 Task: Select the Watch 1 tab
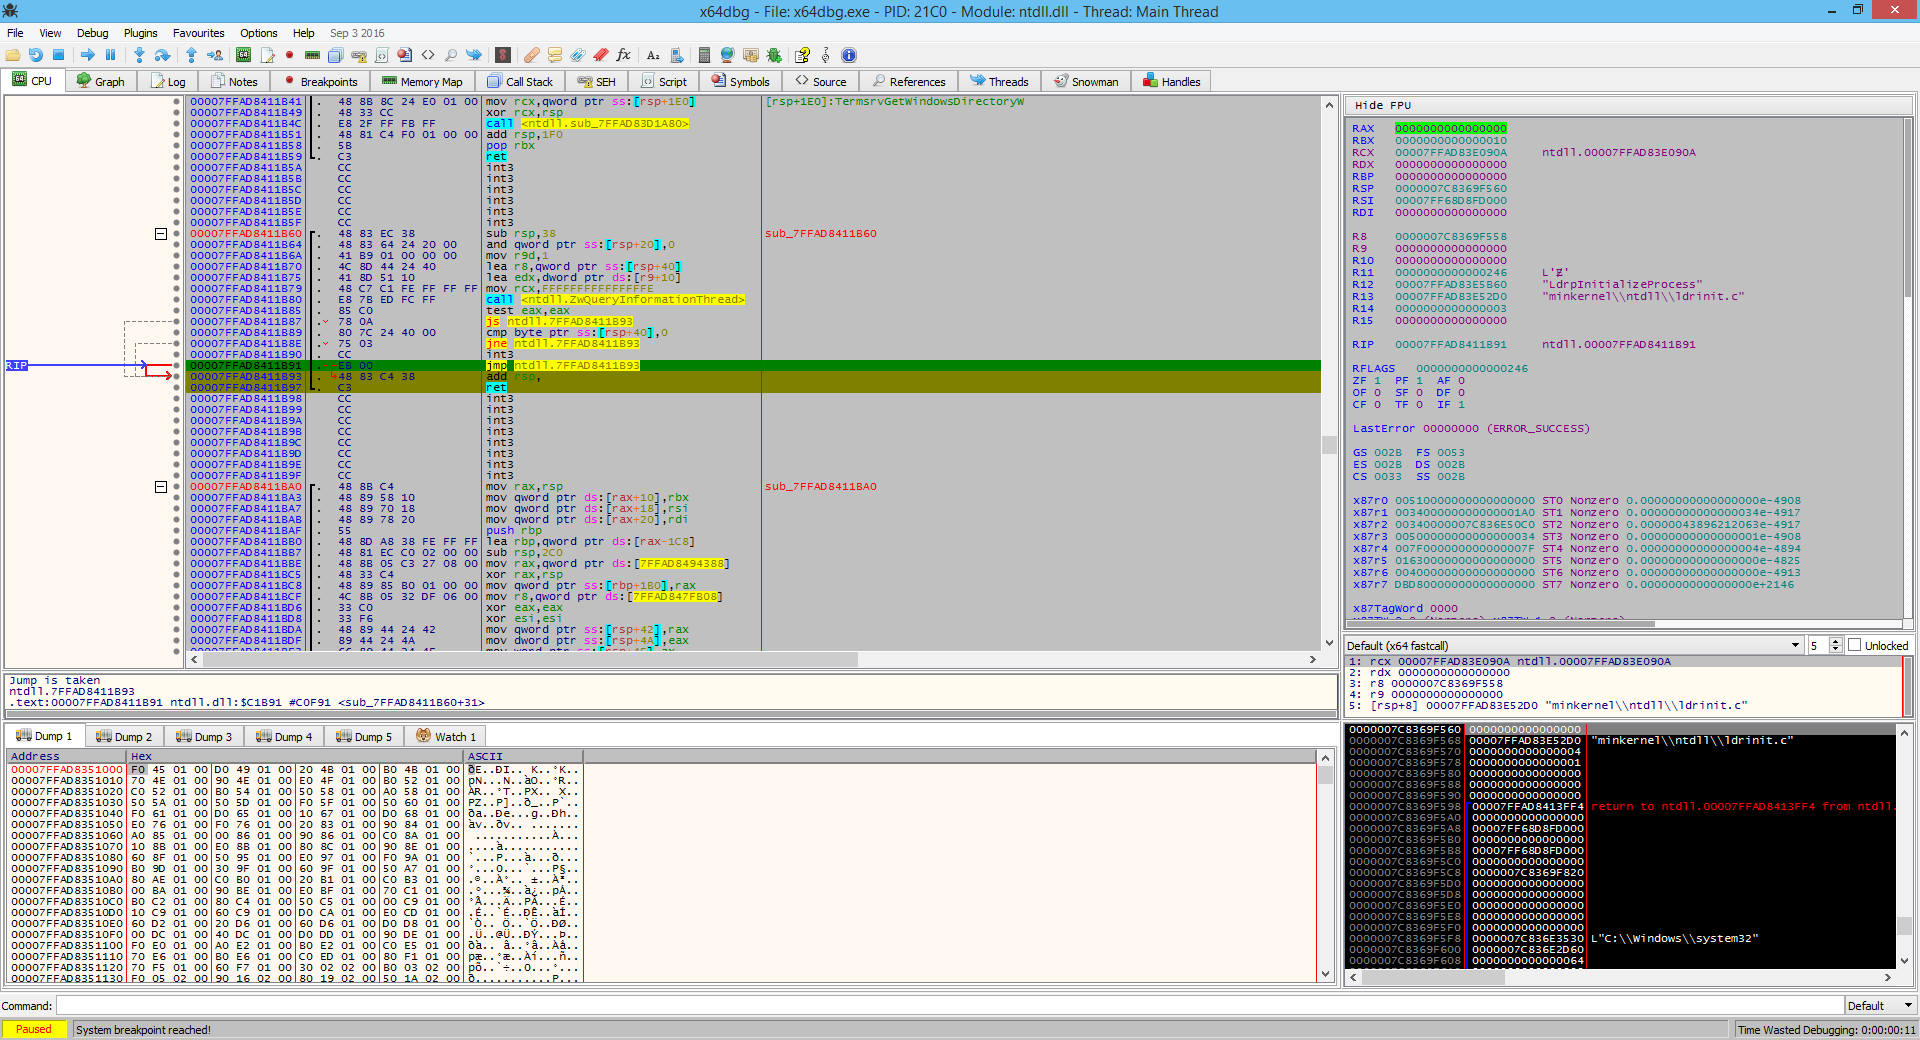point(446,736)
